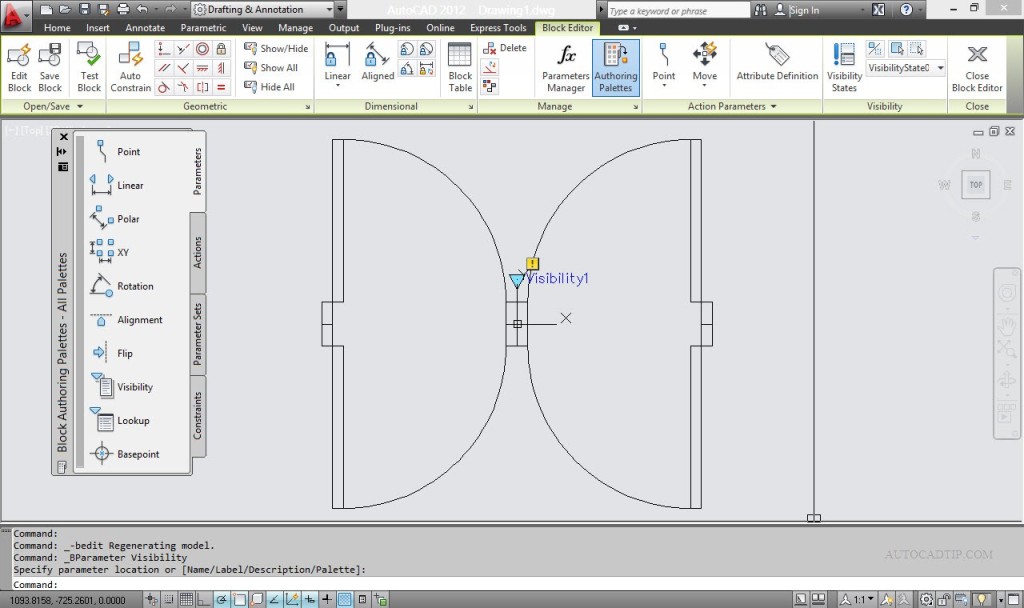Apply the Equal constraint
Screen dimensions: 1024x608
221,87
